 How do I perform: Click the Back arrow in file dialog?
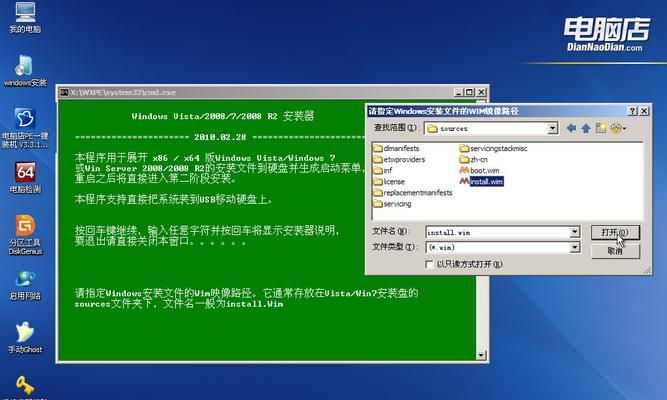[571, 128]
